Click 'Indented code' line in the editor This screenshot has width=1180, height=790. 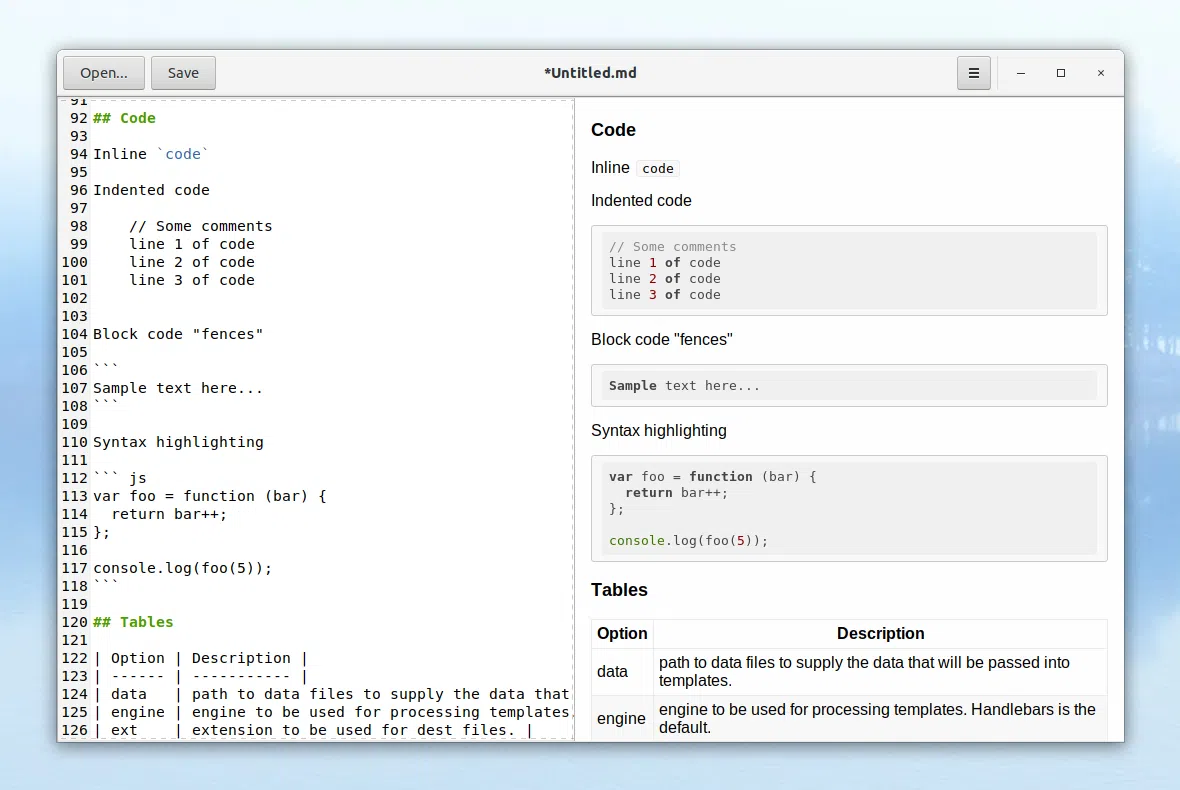pyautogui.click(x=151, y=190)
